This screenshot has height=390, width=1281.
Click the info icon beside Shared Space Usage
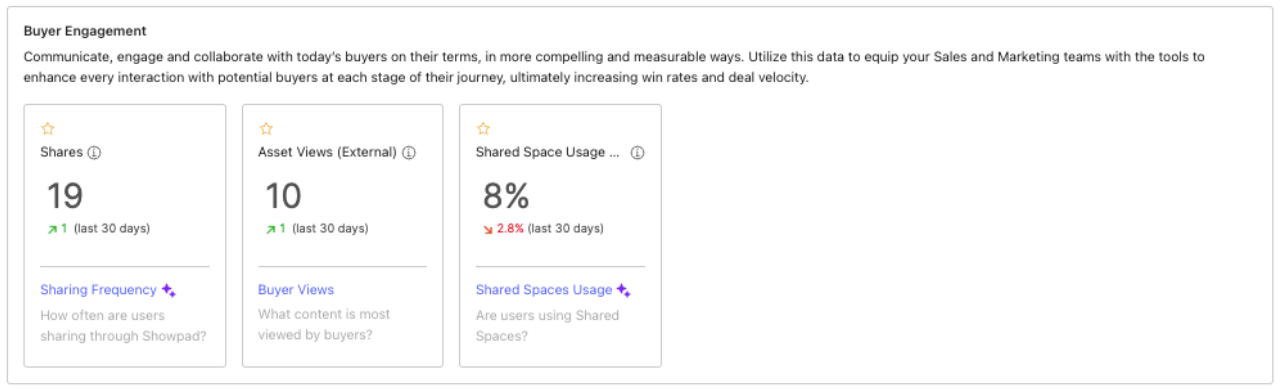click(x=637, y=153)
